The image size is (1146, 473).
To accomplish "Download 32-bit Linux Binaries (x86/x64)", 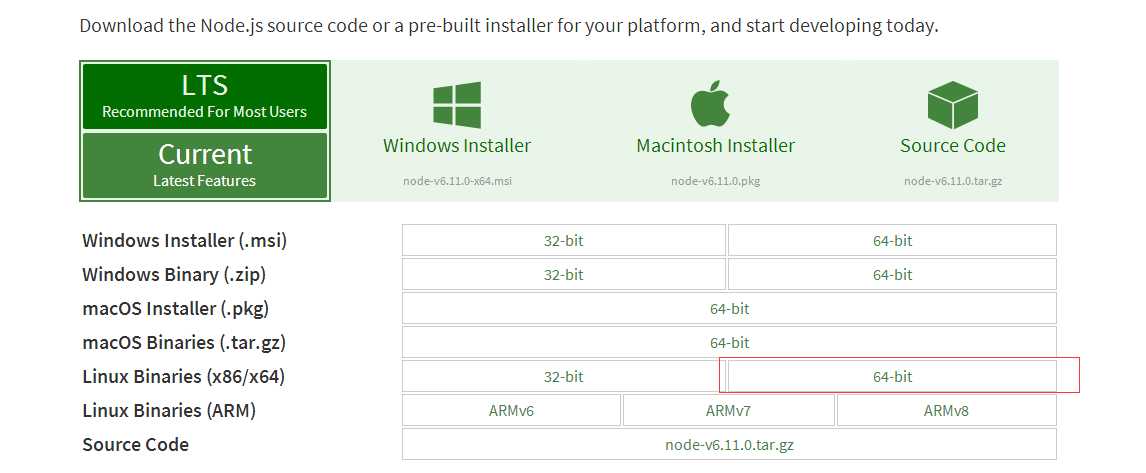I will pos(564,377).
